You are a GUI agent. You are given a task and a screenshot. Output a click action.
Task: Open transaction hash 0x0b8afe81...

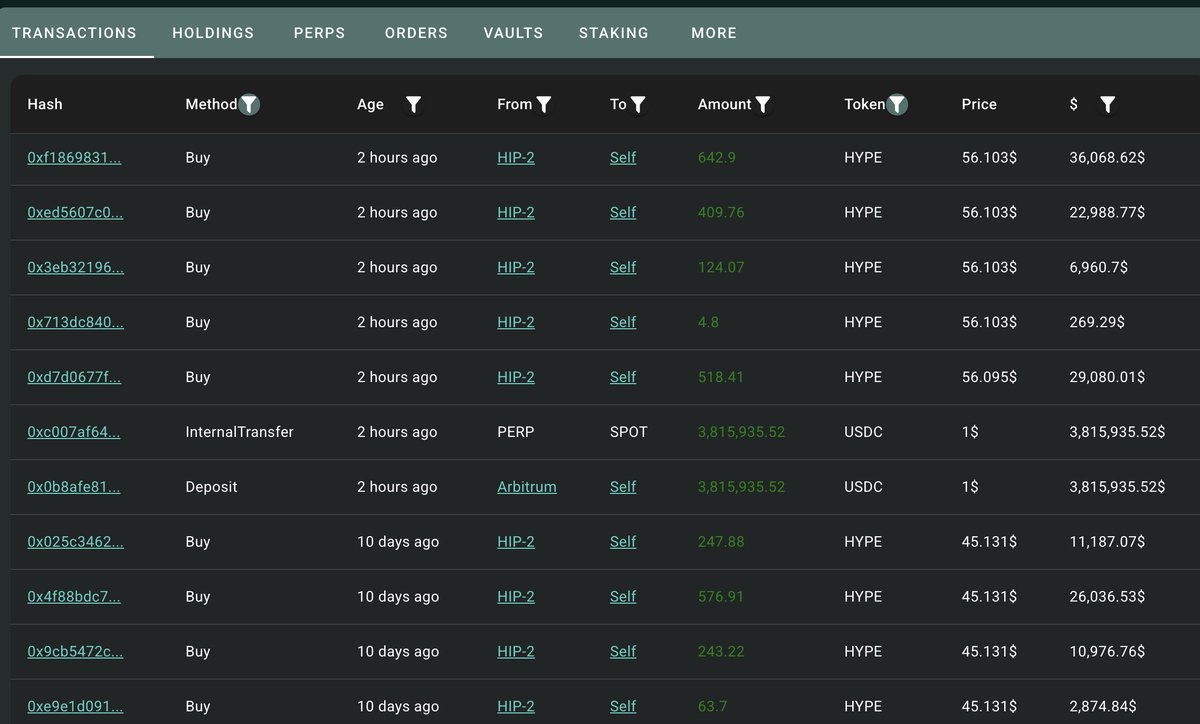click(x=74, y=488)
